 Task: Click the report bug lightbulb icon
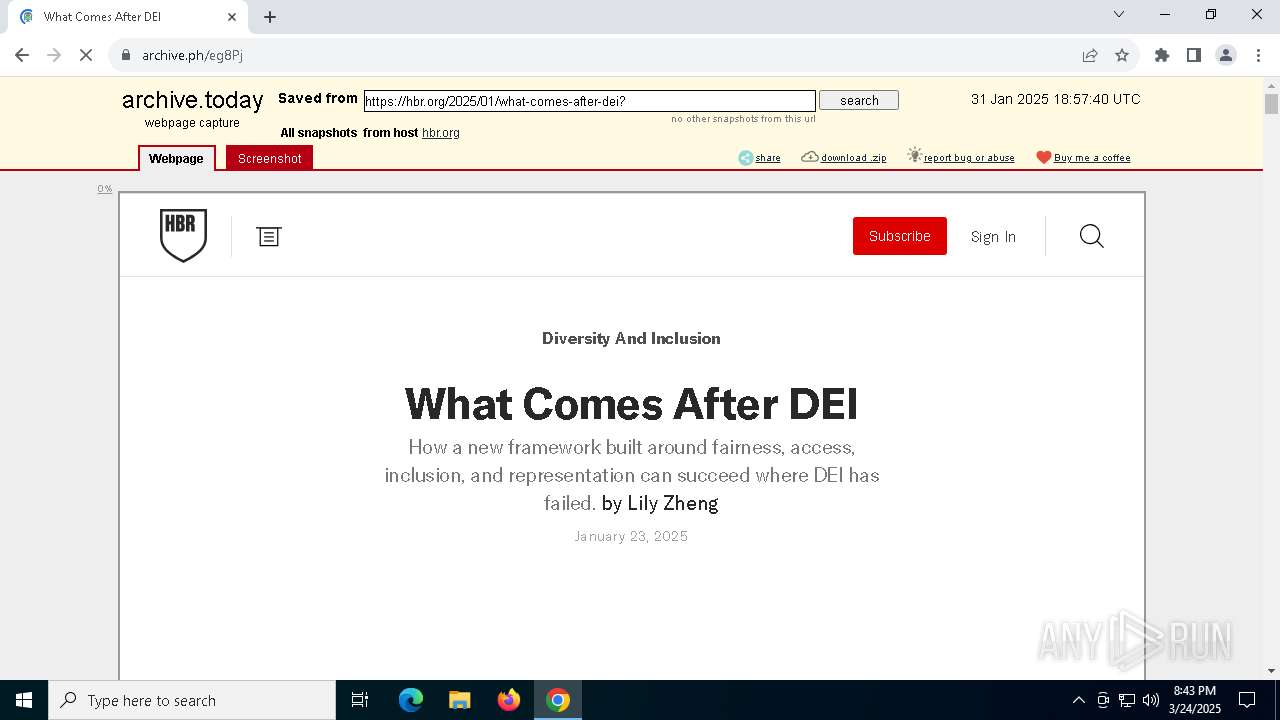click(914, 155)
